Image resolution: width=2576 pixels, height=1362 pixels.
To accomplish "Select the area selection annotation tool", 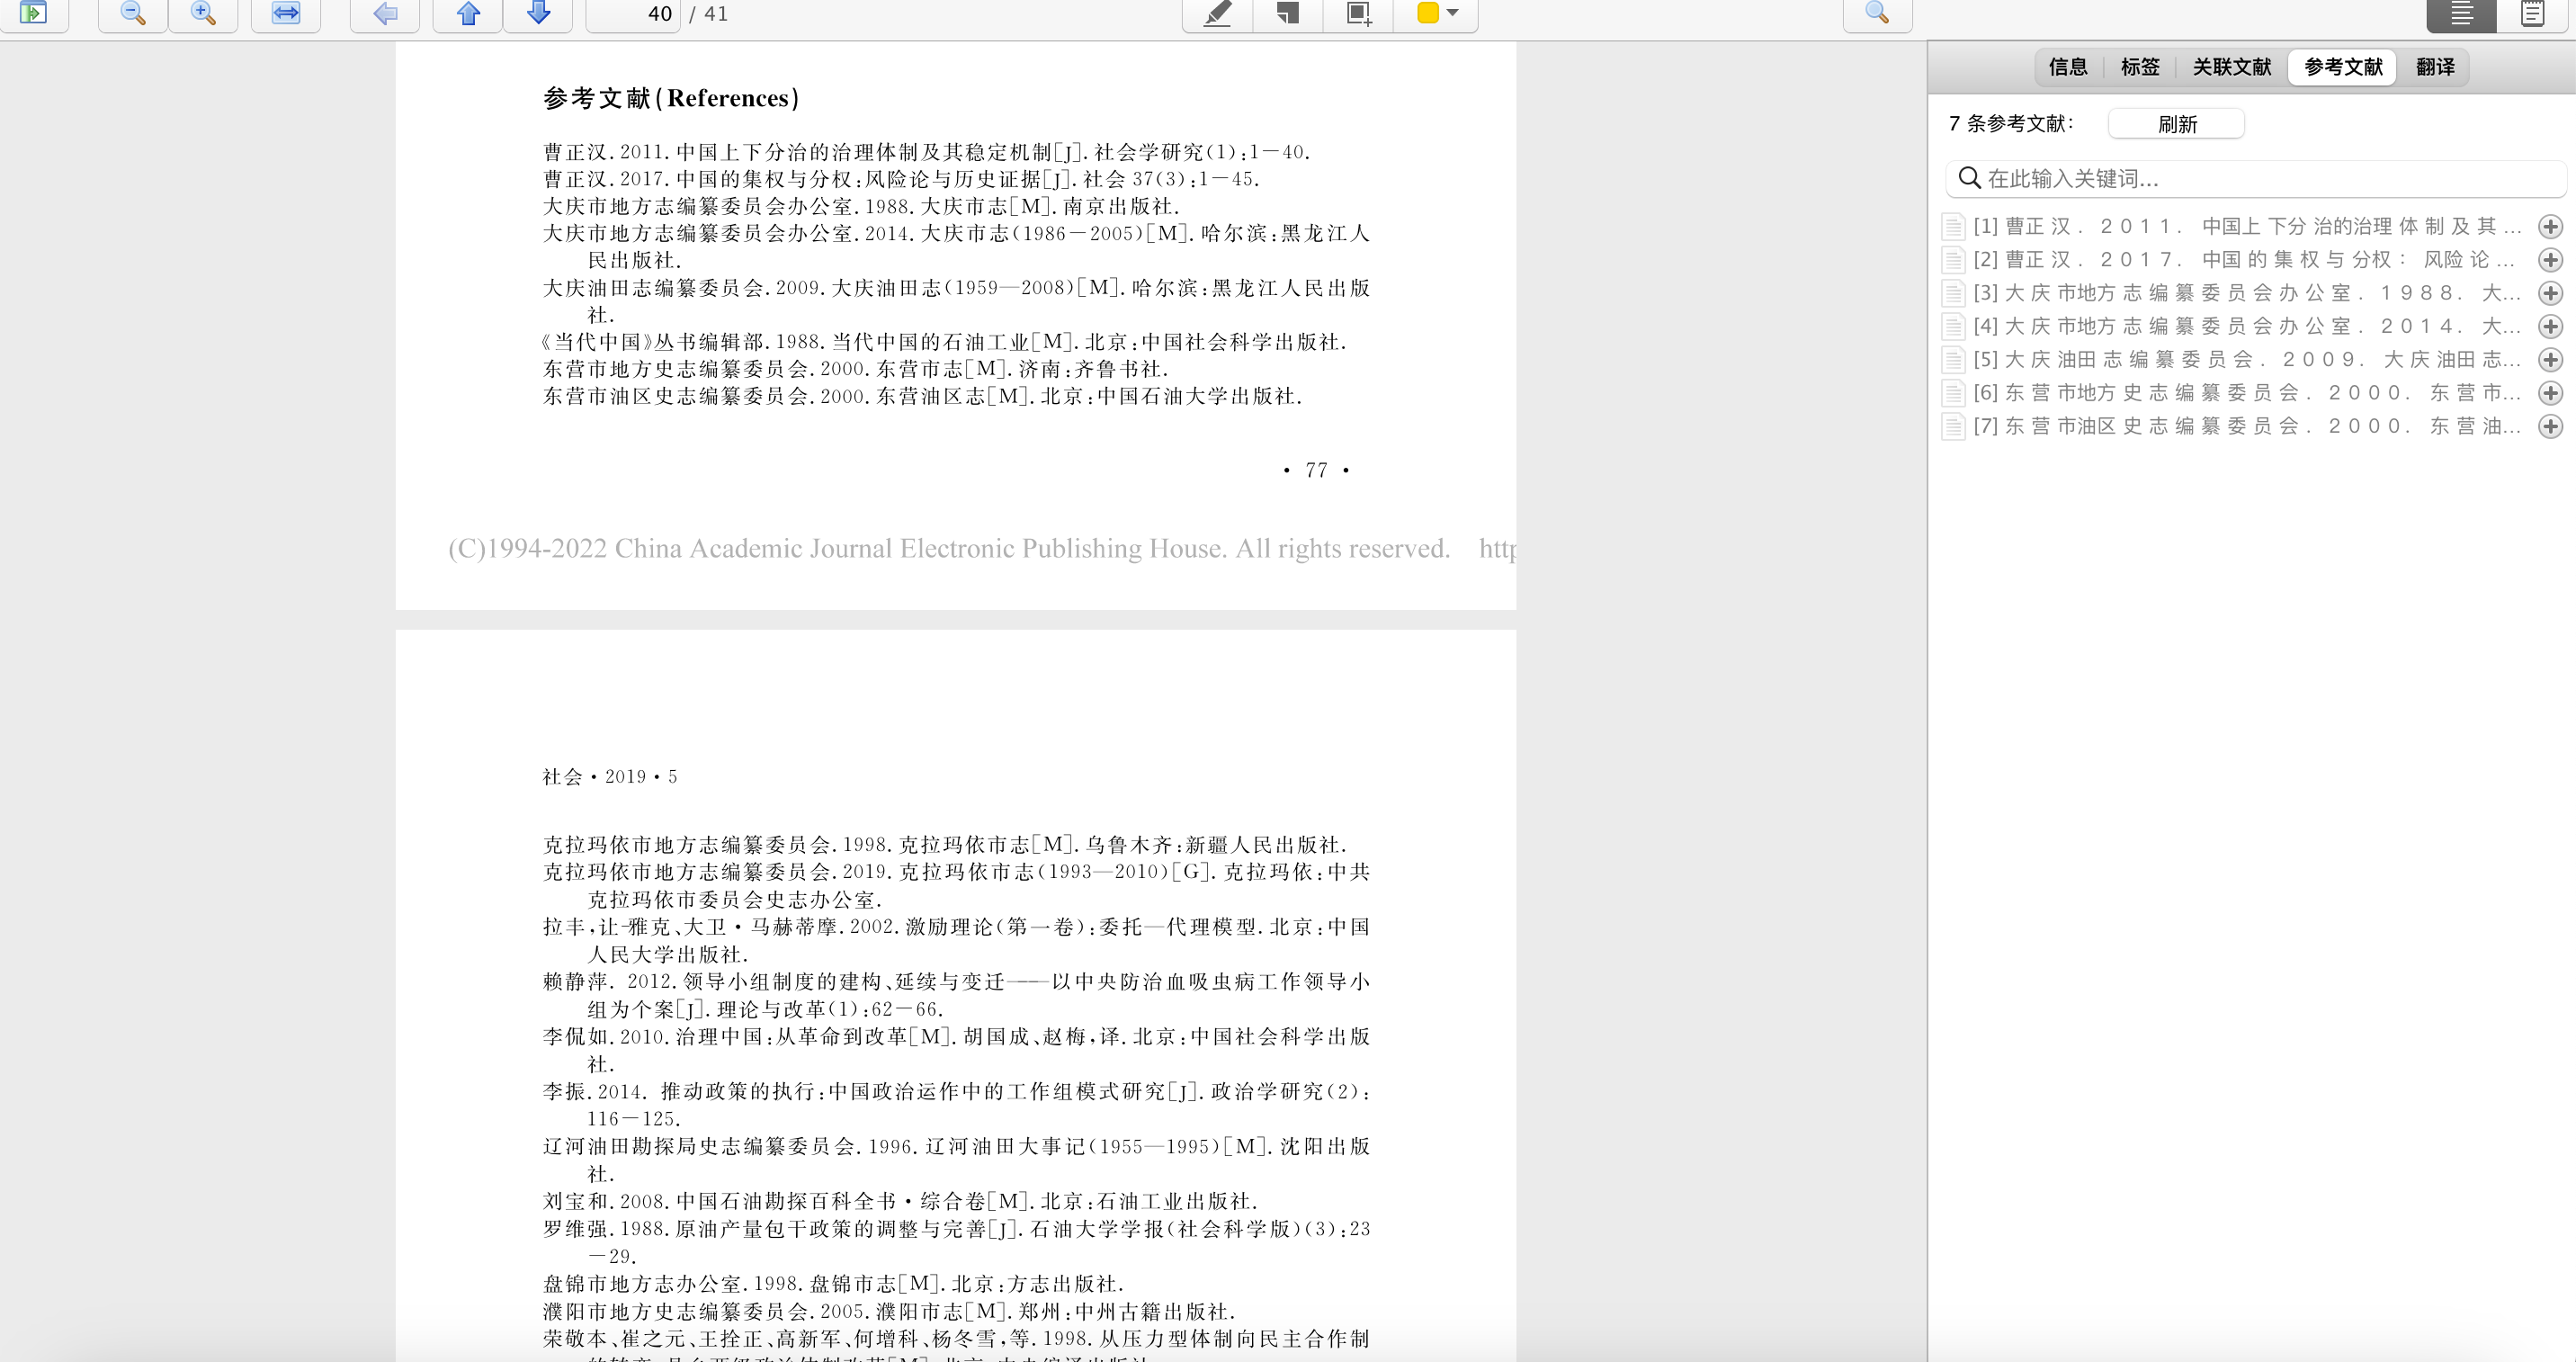I will 1356,14.
